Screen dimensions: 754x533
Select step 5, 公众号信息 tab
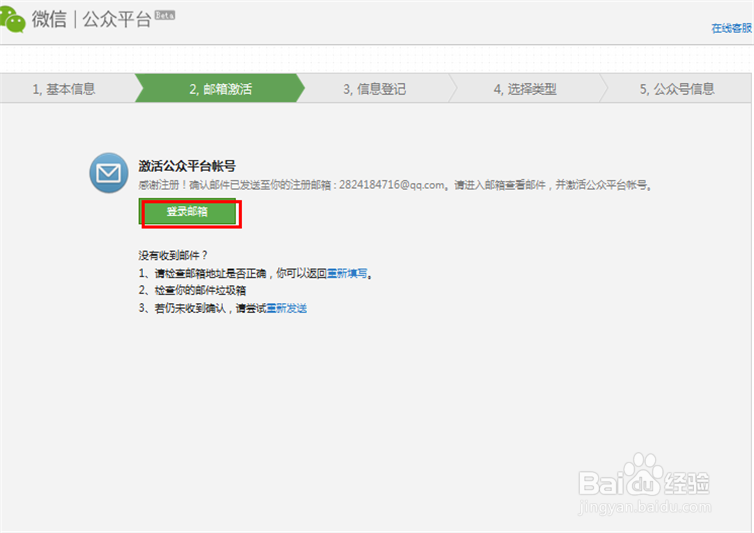tap(677, 89)
